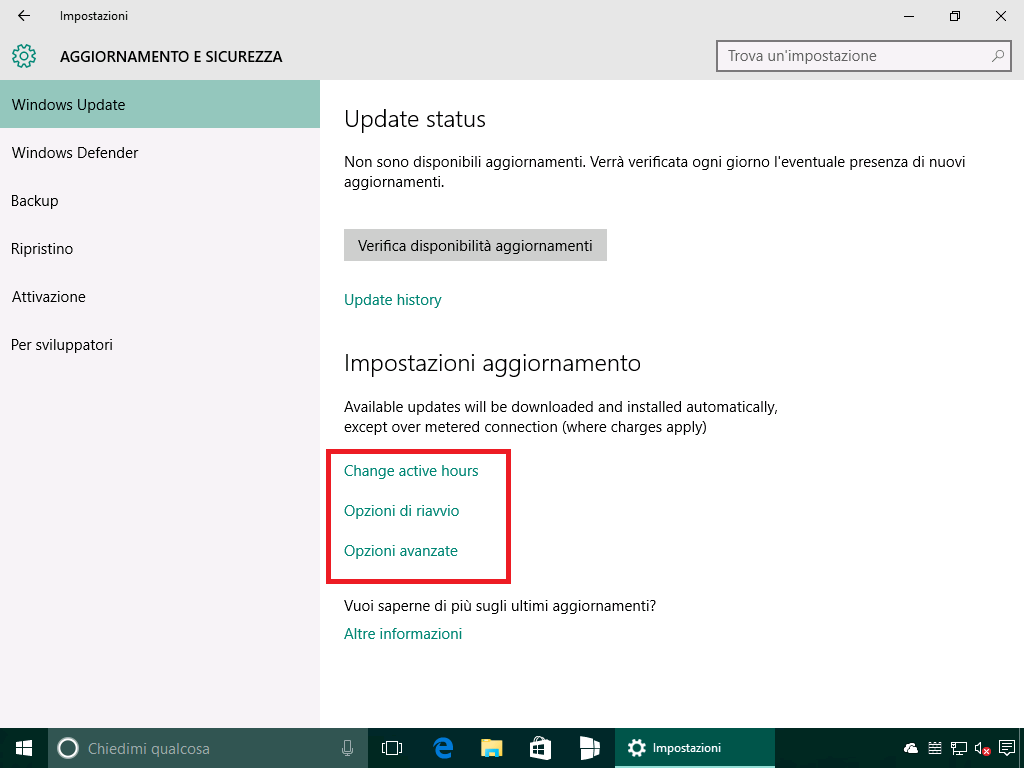Minimize the Impostazioni window
The width and height of the screenshot is (1024, 768).
point(908,16)
